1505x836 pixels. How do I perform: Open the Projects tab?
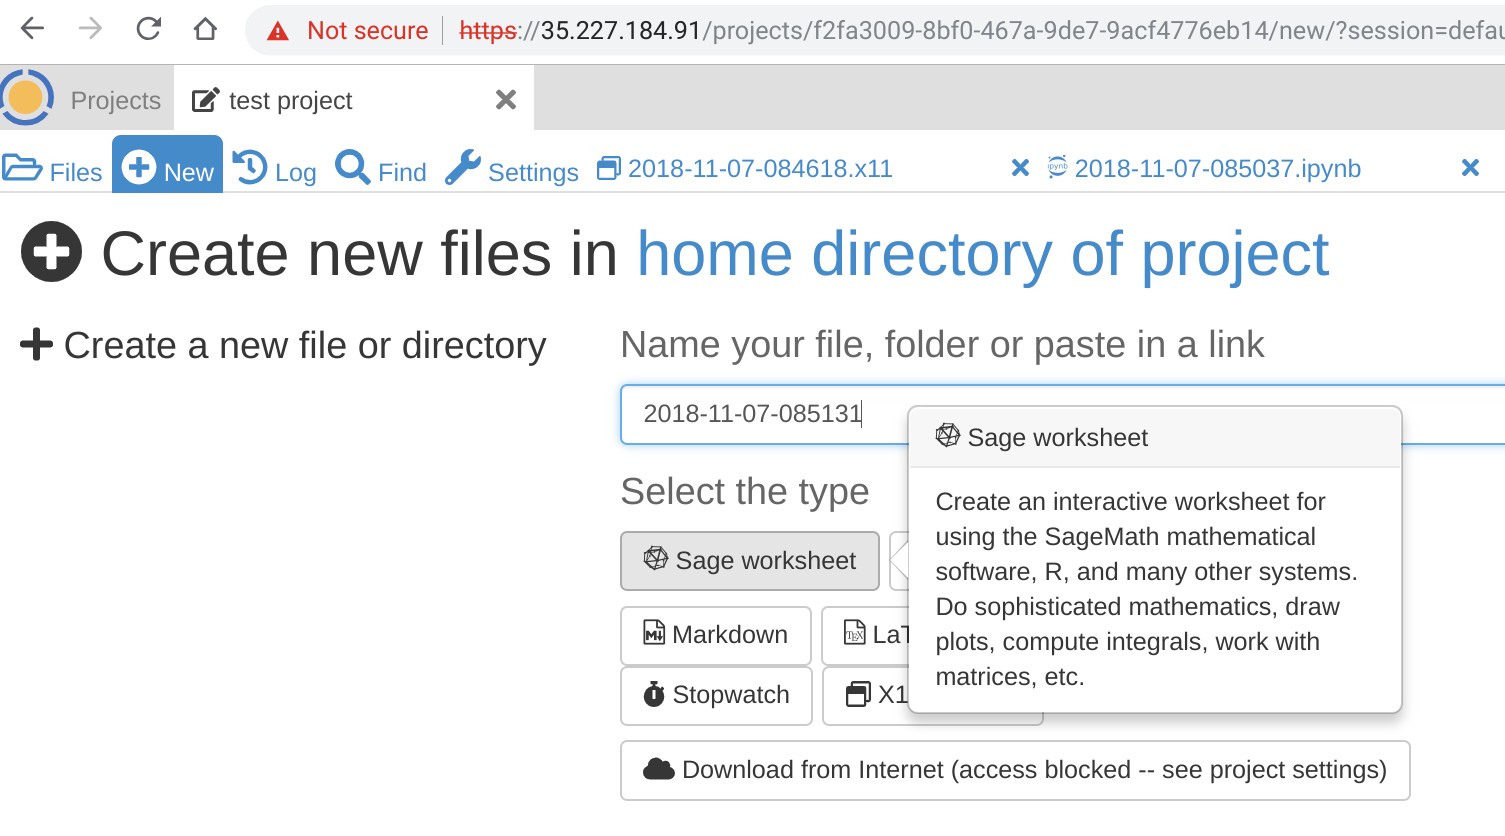coord(115,100)
